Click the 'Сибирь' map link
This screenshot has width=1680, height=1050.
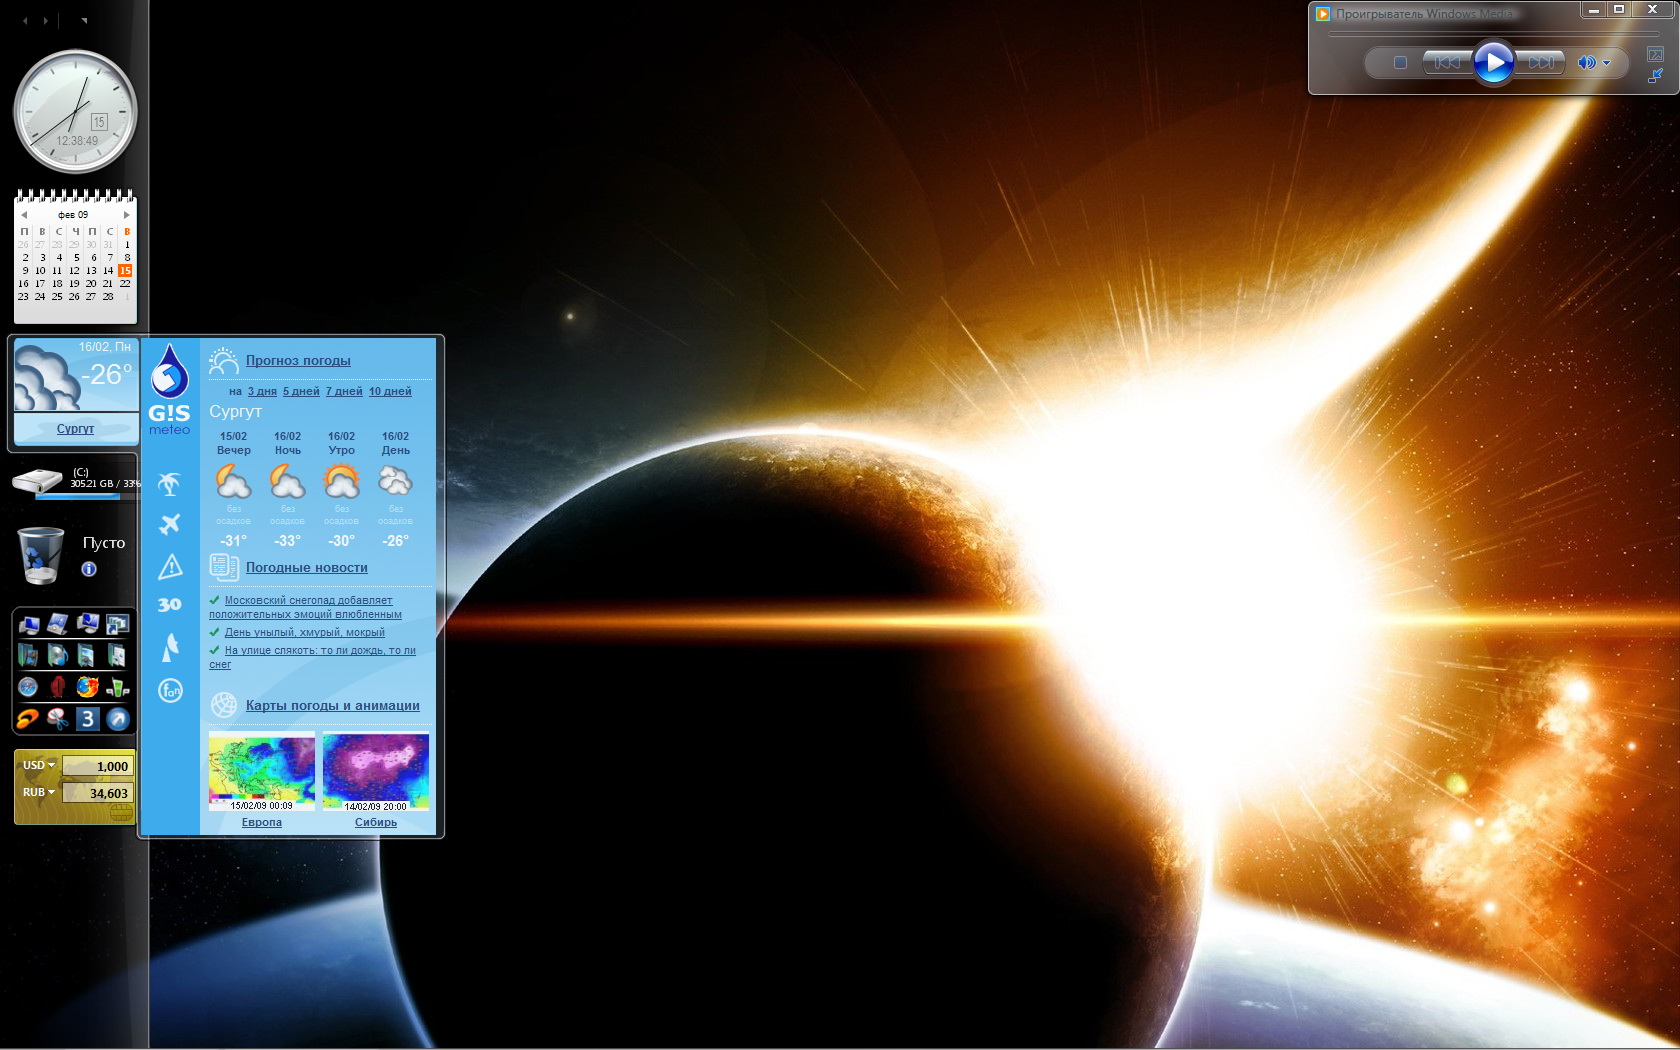pyautogui.click(x=376, y=822)
